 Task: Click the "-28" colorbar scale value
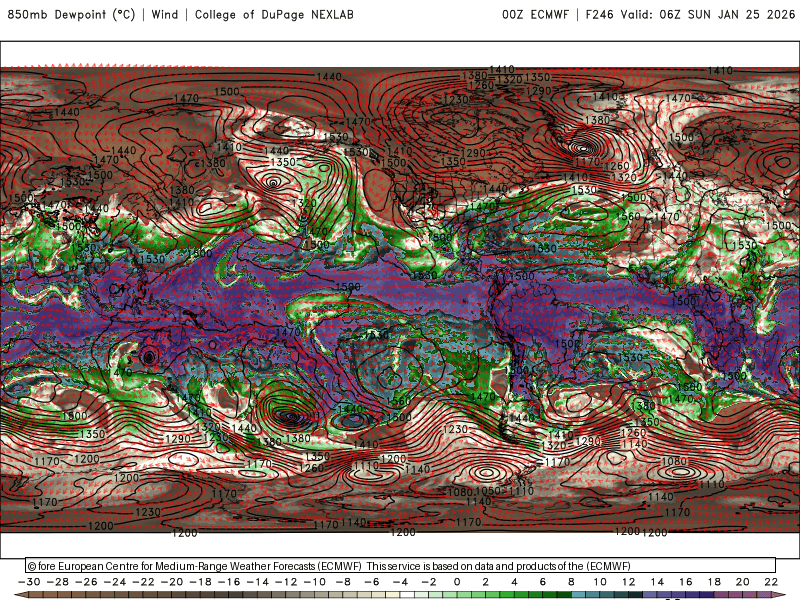(x=58, y=582)
